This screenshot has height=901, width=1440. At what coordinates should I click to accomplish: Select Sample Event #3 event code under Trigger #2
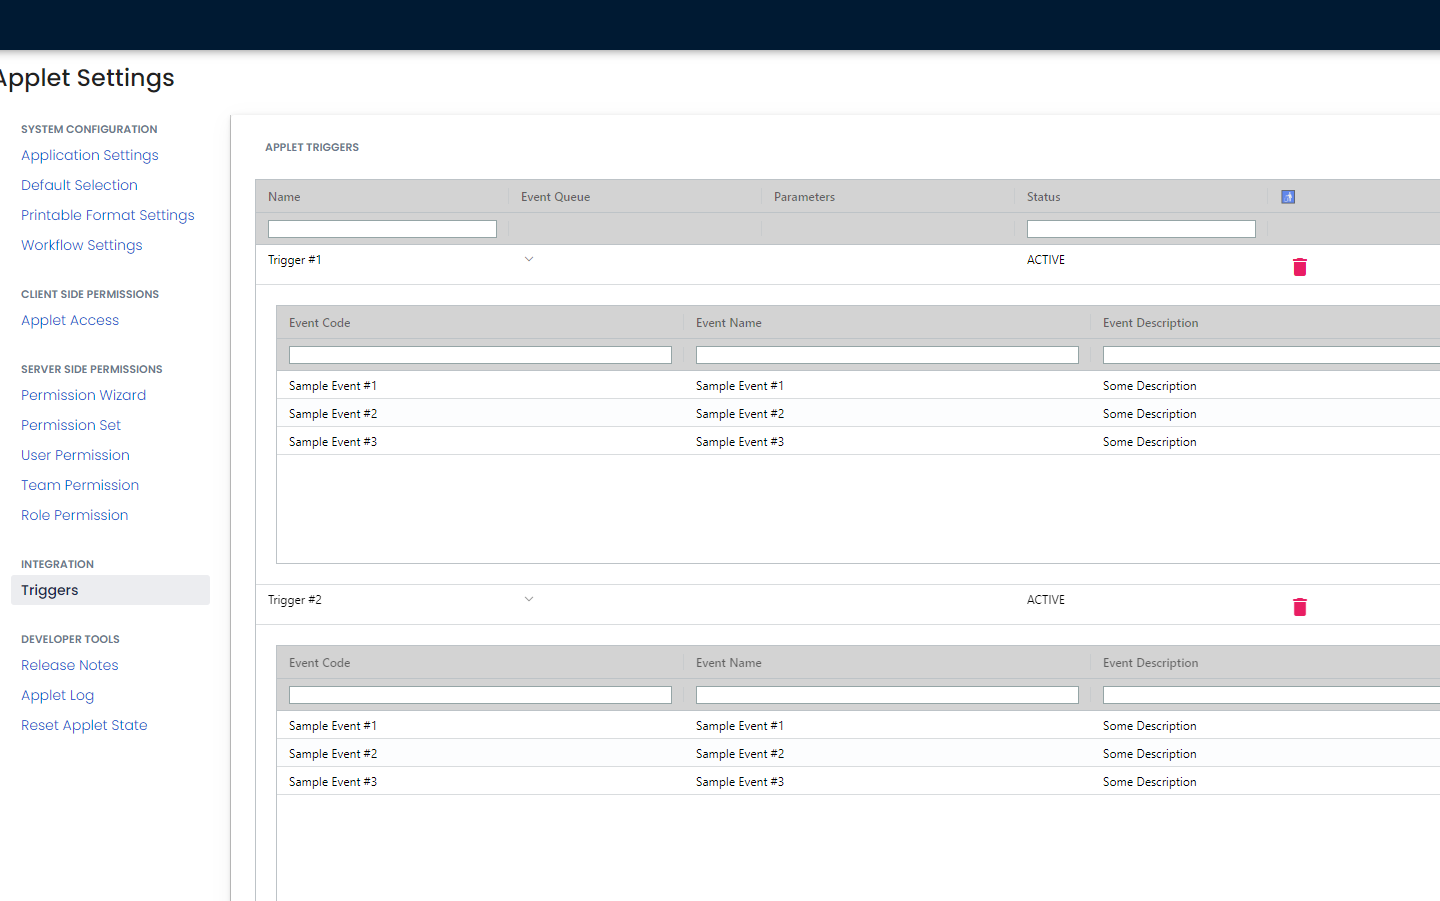333,782
